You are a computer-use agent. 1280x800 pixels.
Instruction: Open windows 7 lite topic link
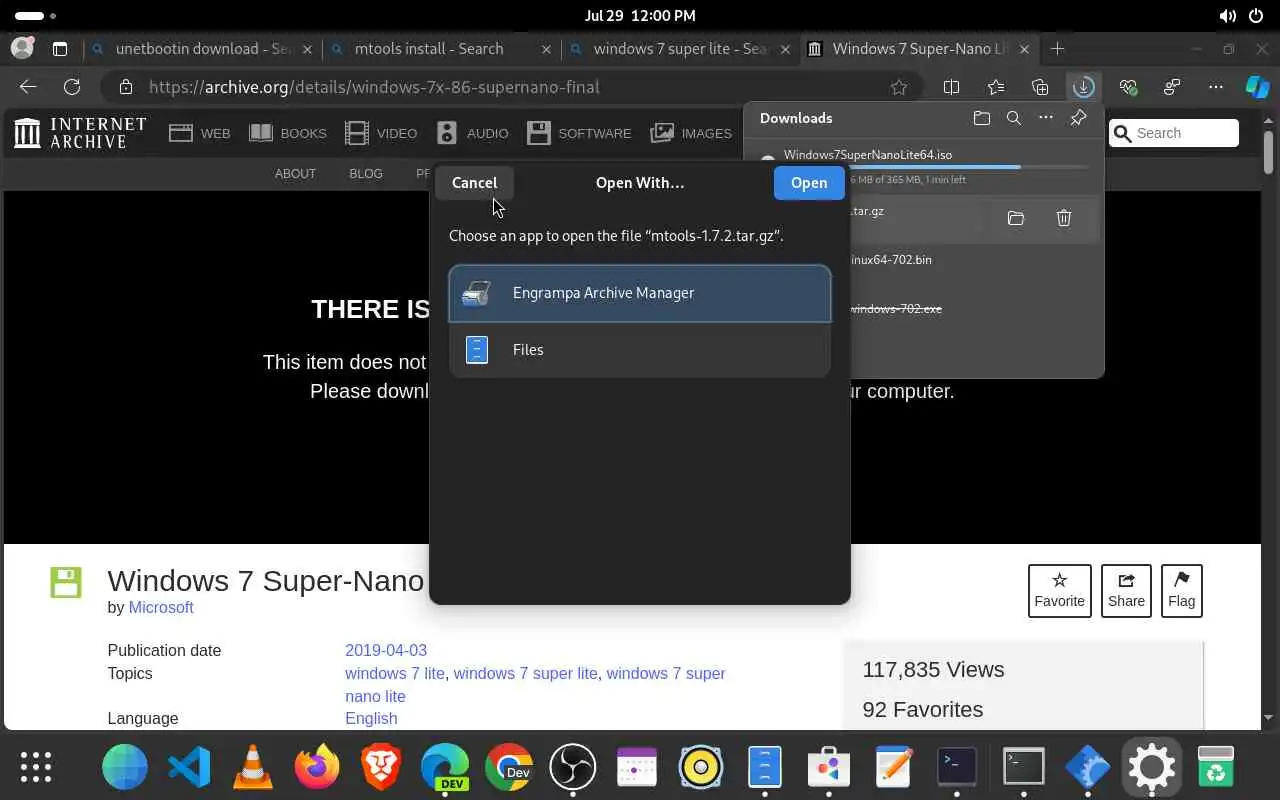(x=395, y=674)
